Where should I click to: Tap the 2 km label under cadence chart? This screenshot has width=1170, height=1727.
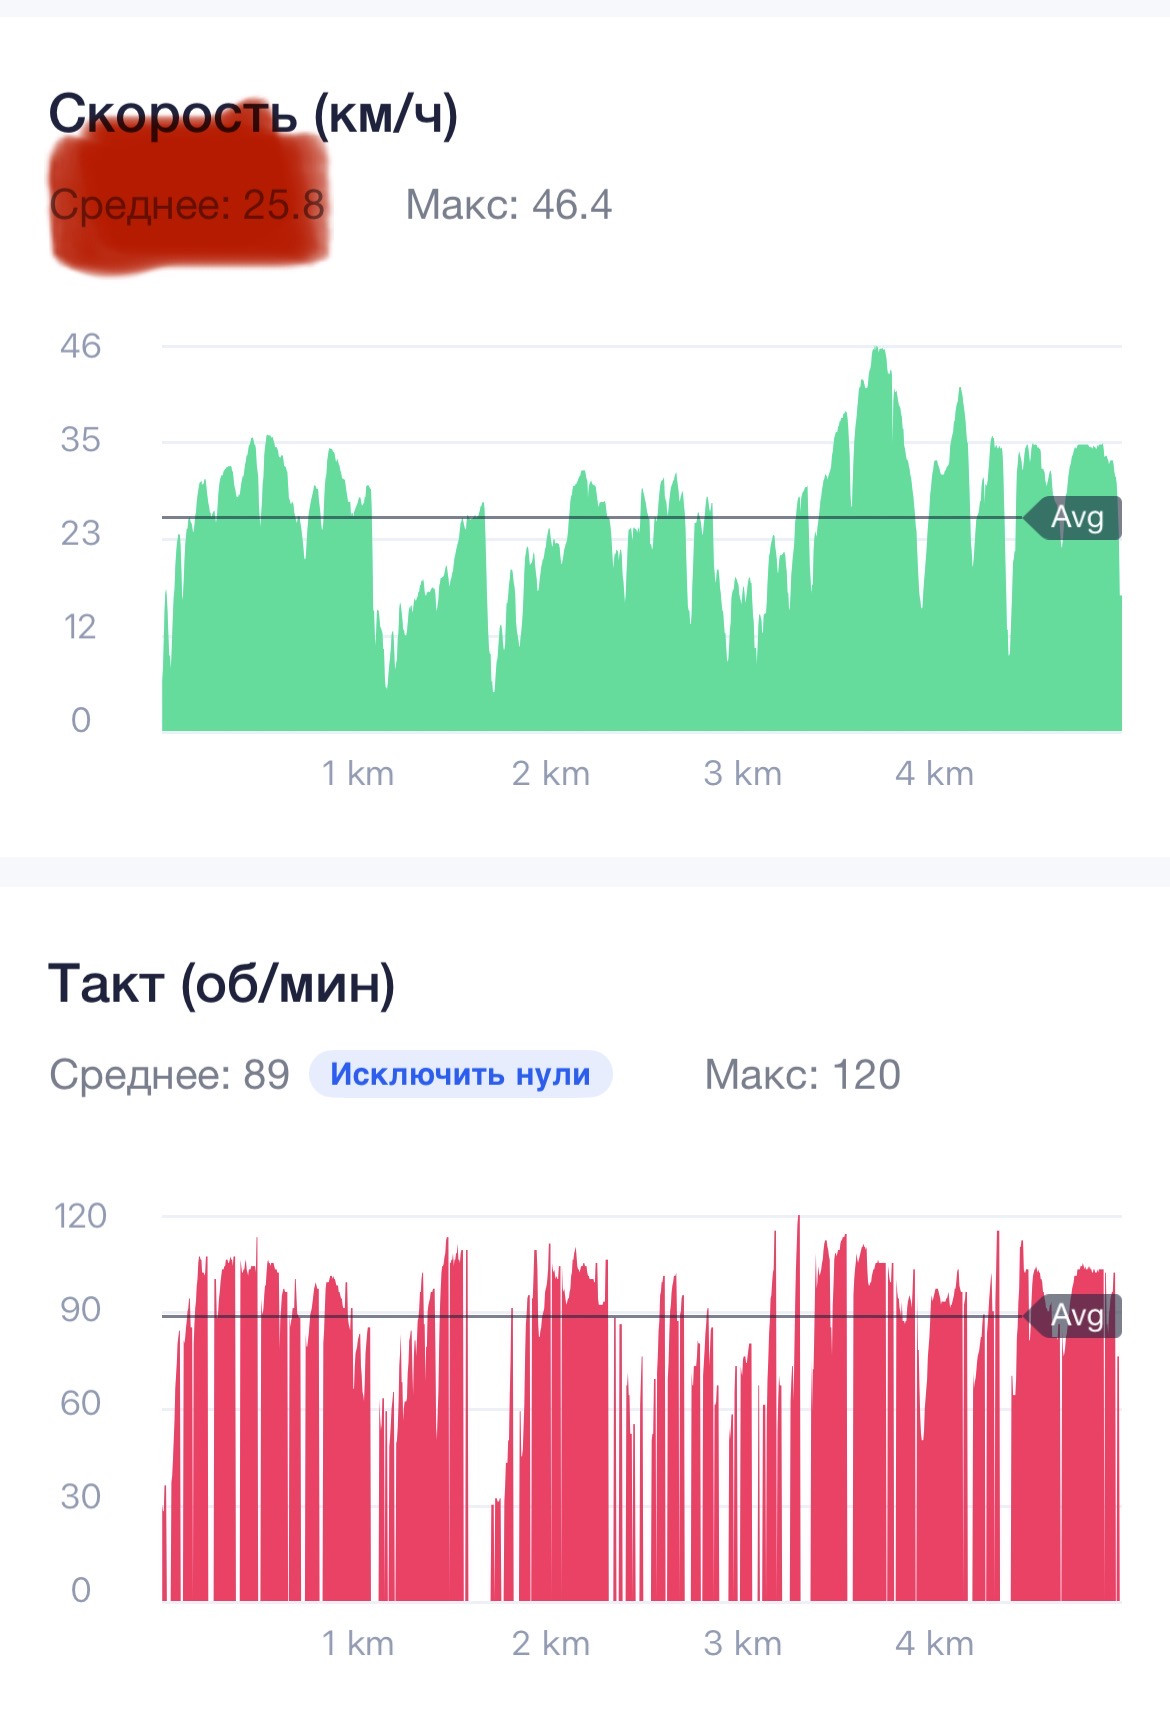(551, 1643)
